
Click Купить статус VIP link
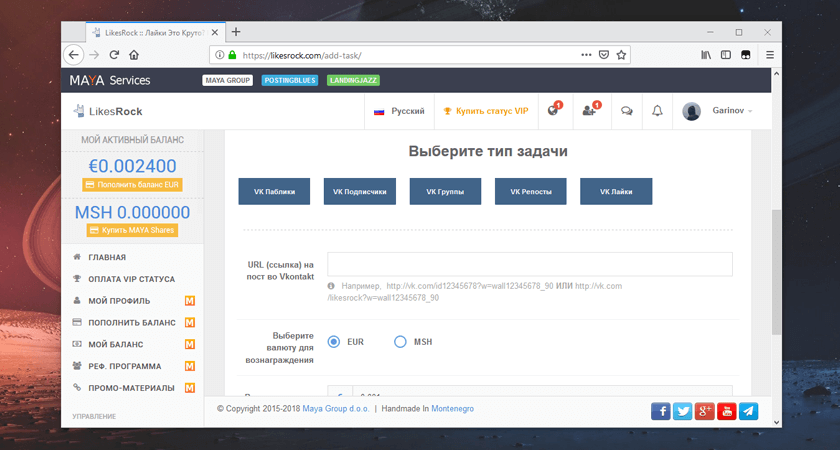tap(486, 111)
